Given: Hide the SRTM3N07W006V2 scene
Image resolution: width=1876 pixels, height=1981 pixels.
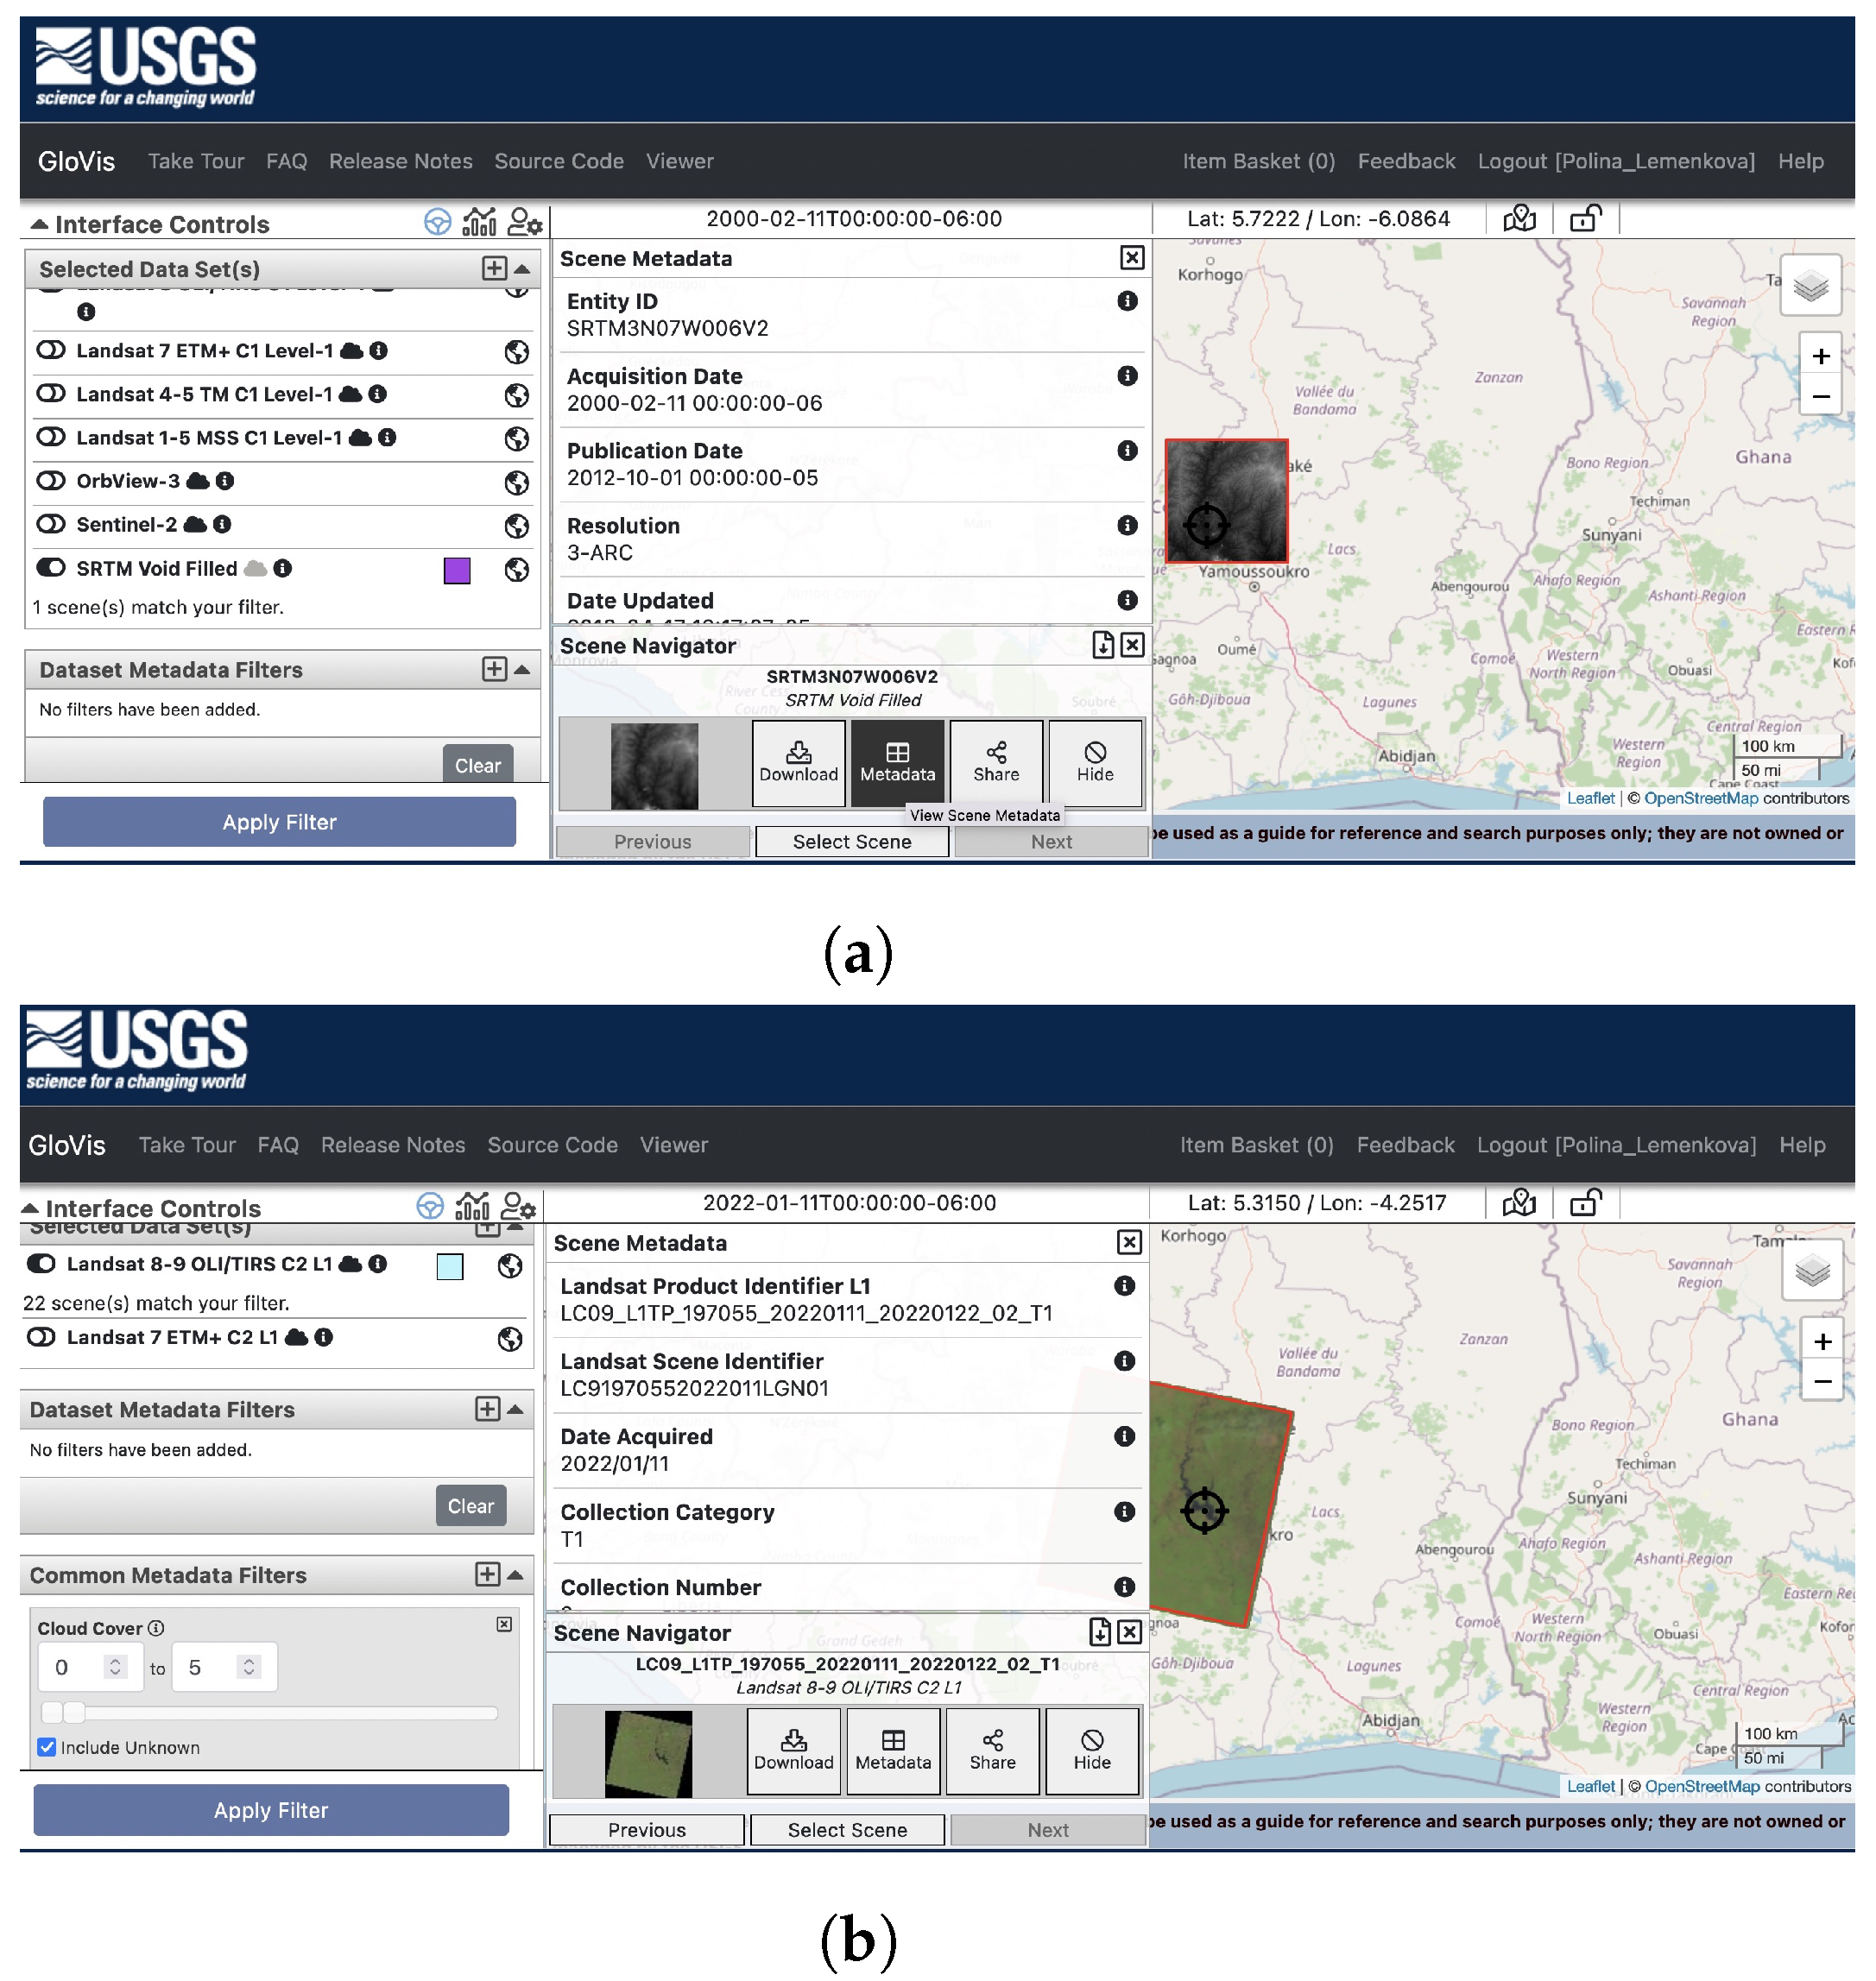Looking at the screenshot, I should tap(1095, 763).
